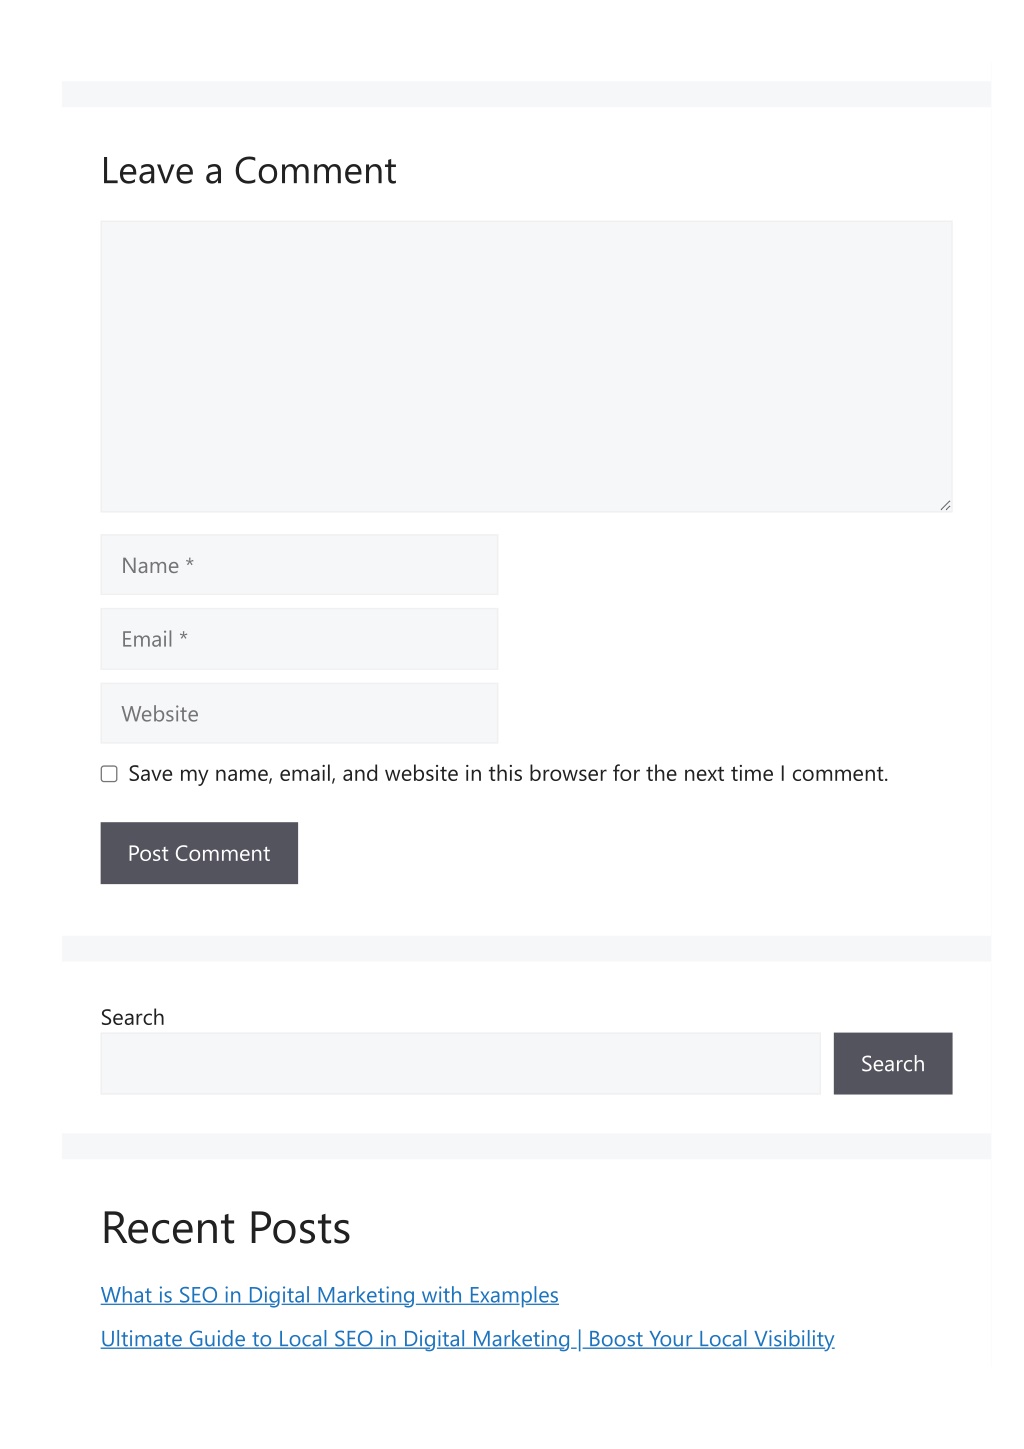Open Ultimate Guide to Local SEO post

pyautogui.click(x=468, y=1339)
